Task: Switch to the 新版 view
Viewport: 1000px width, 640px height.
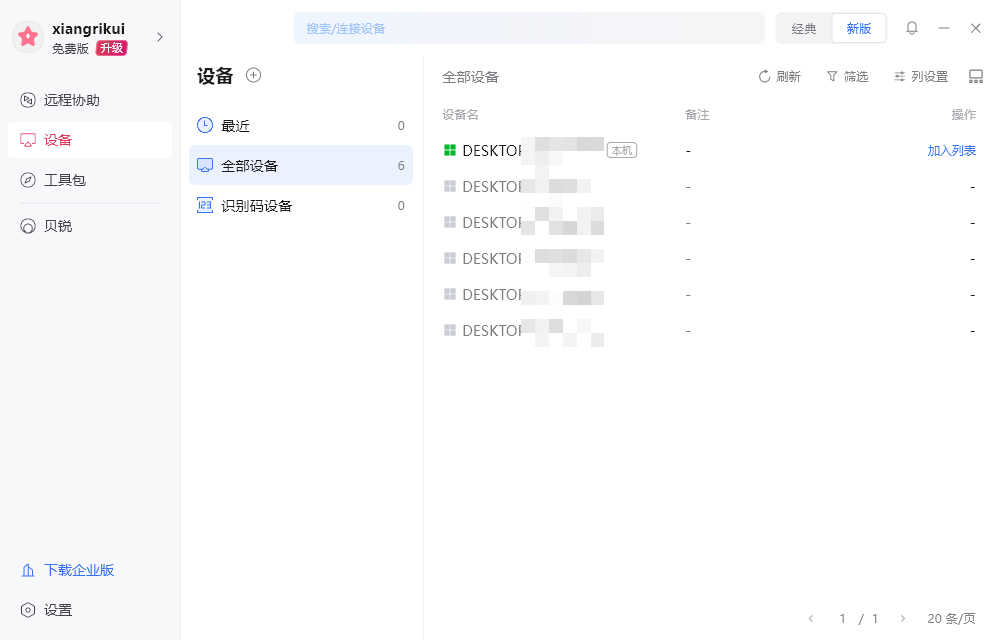Action: (x=858, y=29)
